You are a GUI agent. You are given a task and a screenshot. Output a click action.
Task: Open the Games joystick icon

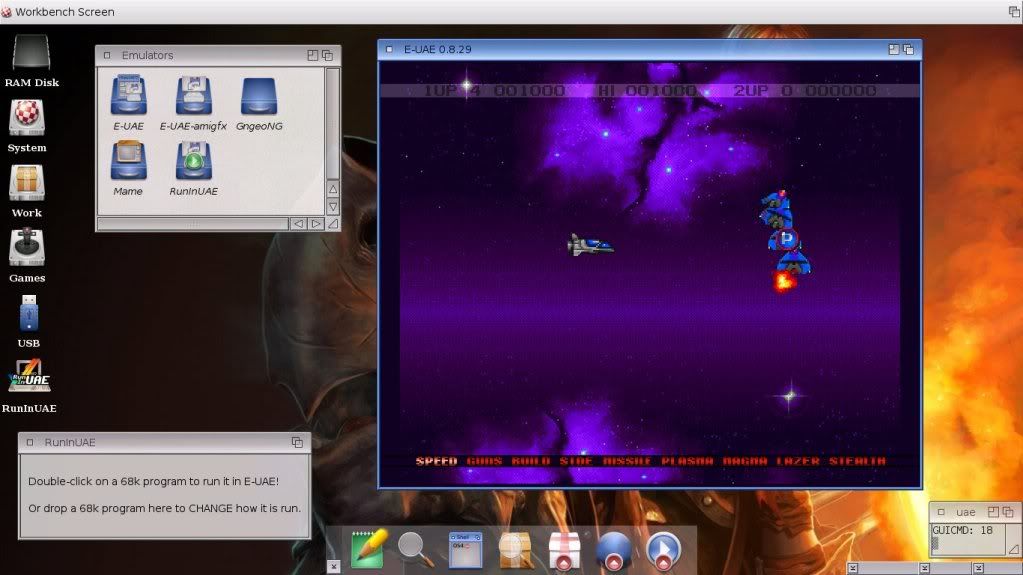[x=27, y=247]
